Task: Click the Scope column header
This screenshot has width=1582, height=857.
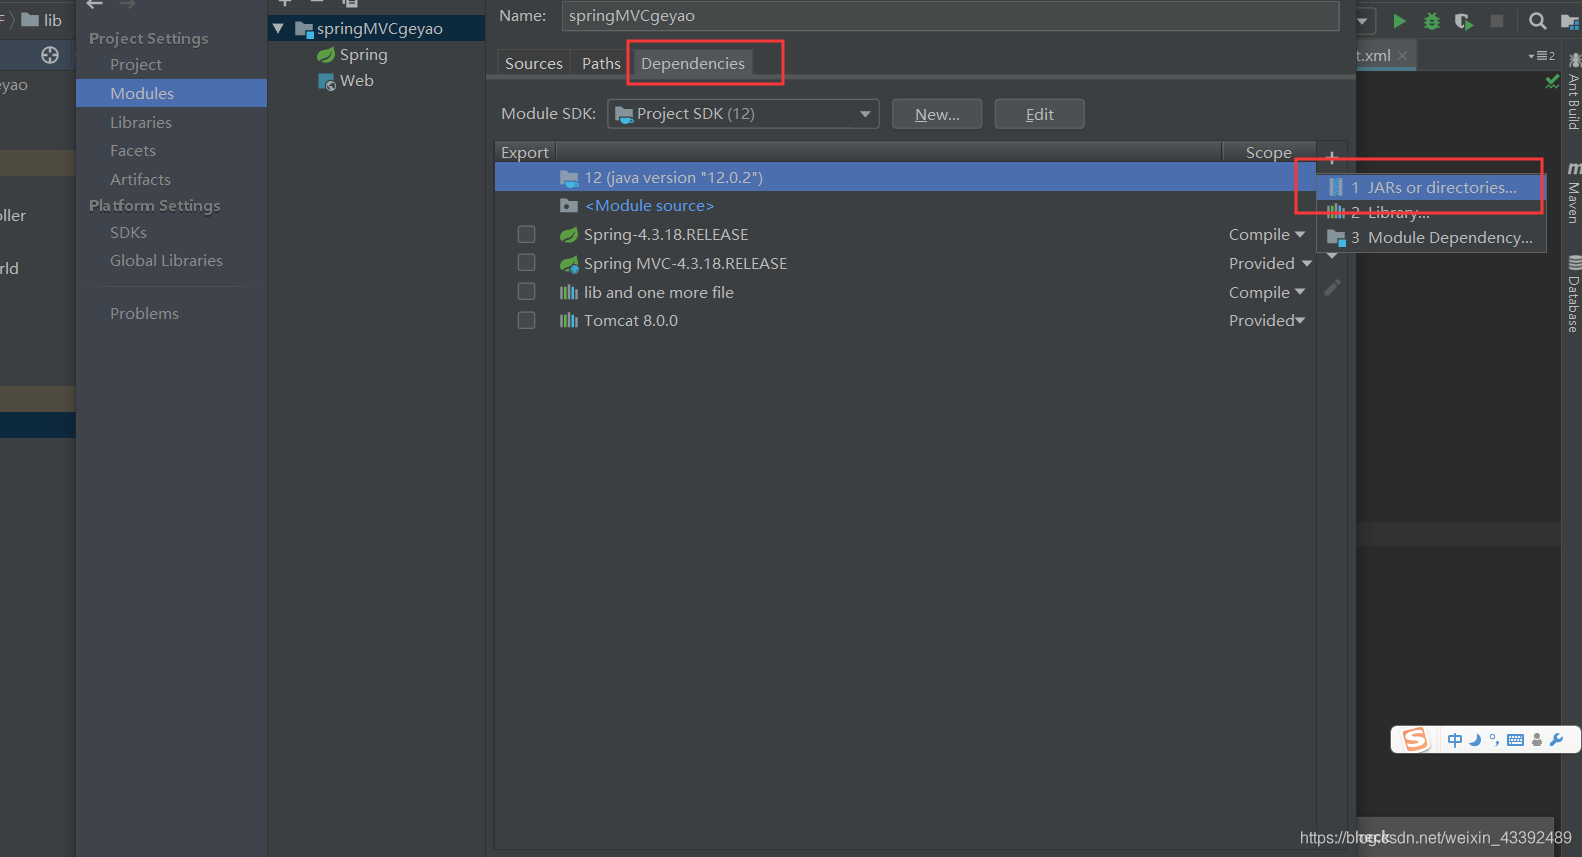Action: [x=1268, y=152]
